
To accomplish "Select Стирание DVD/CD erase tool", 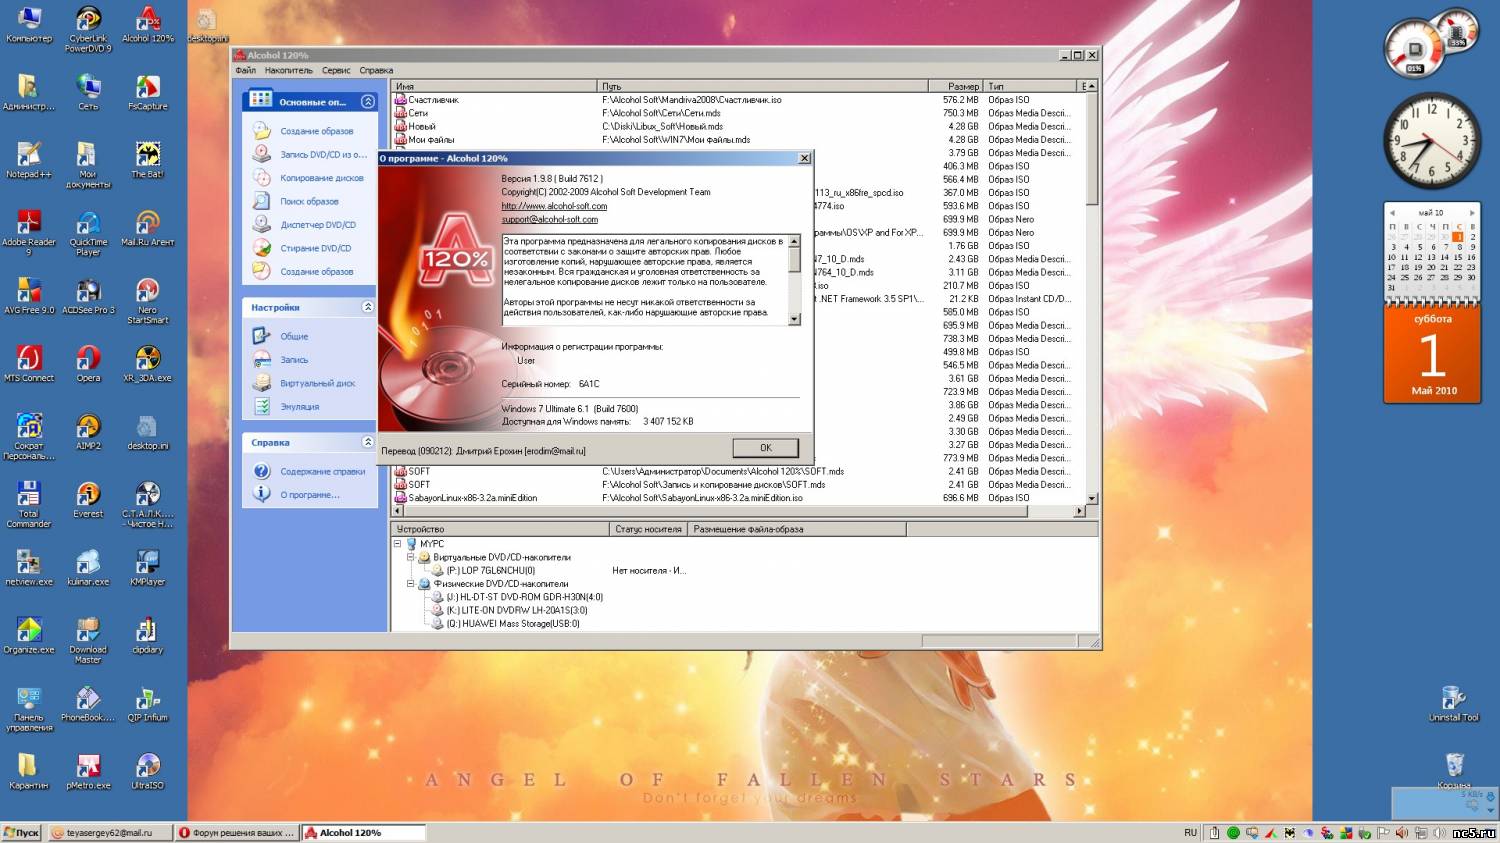I will [x=315, y=248].
